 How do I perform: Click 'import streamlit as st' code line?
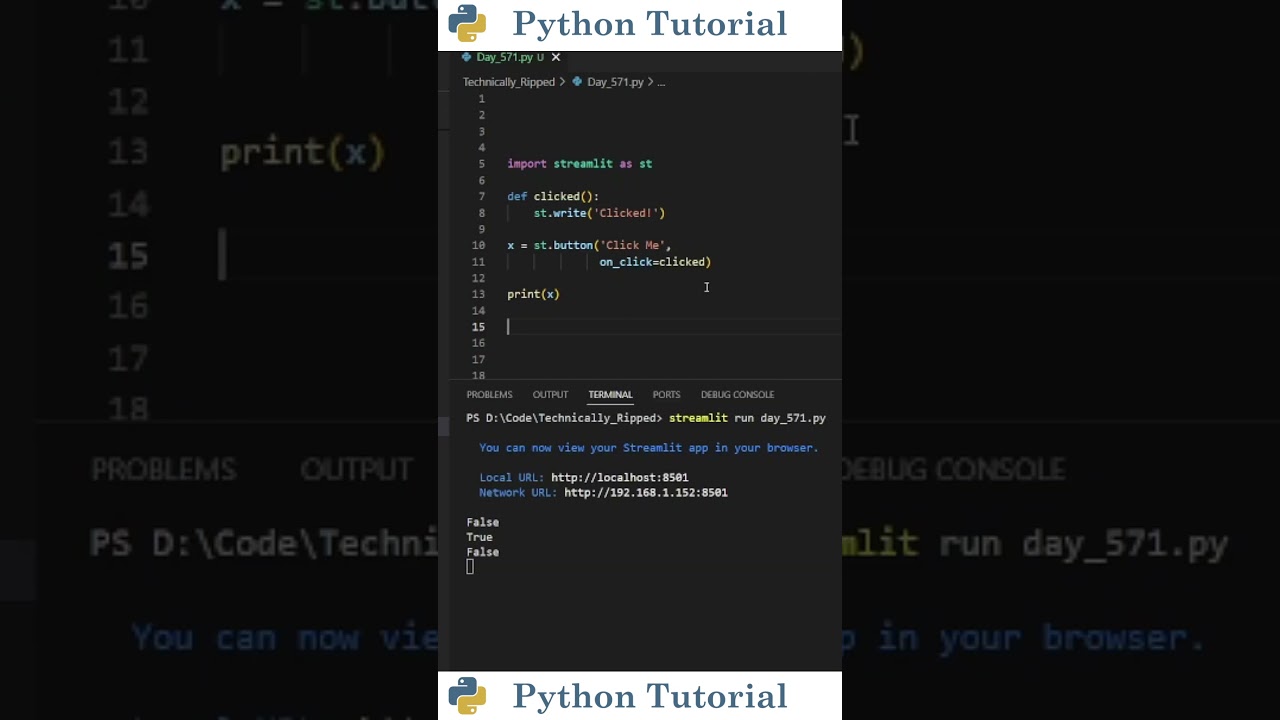[579, 164]
